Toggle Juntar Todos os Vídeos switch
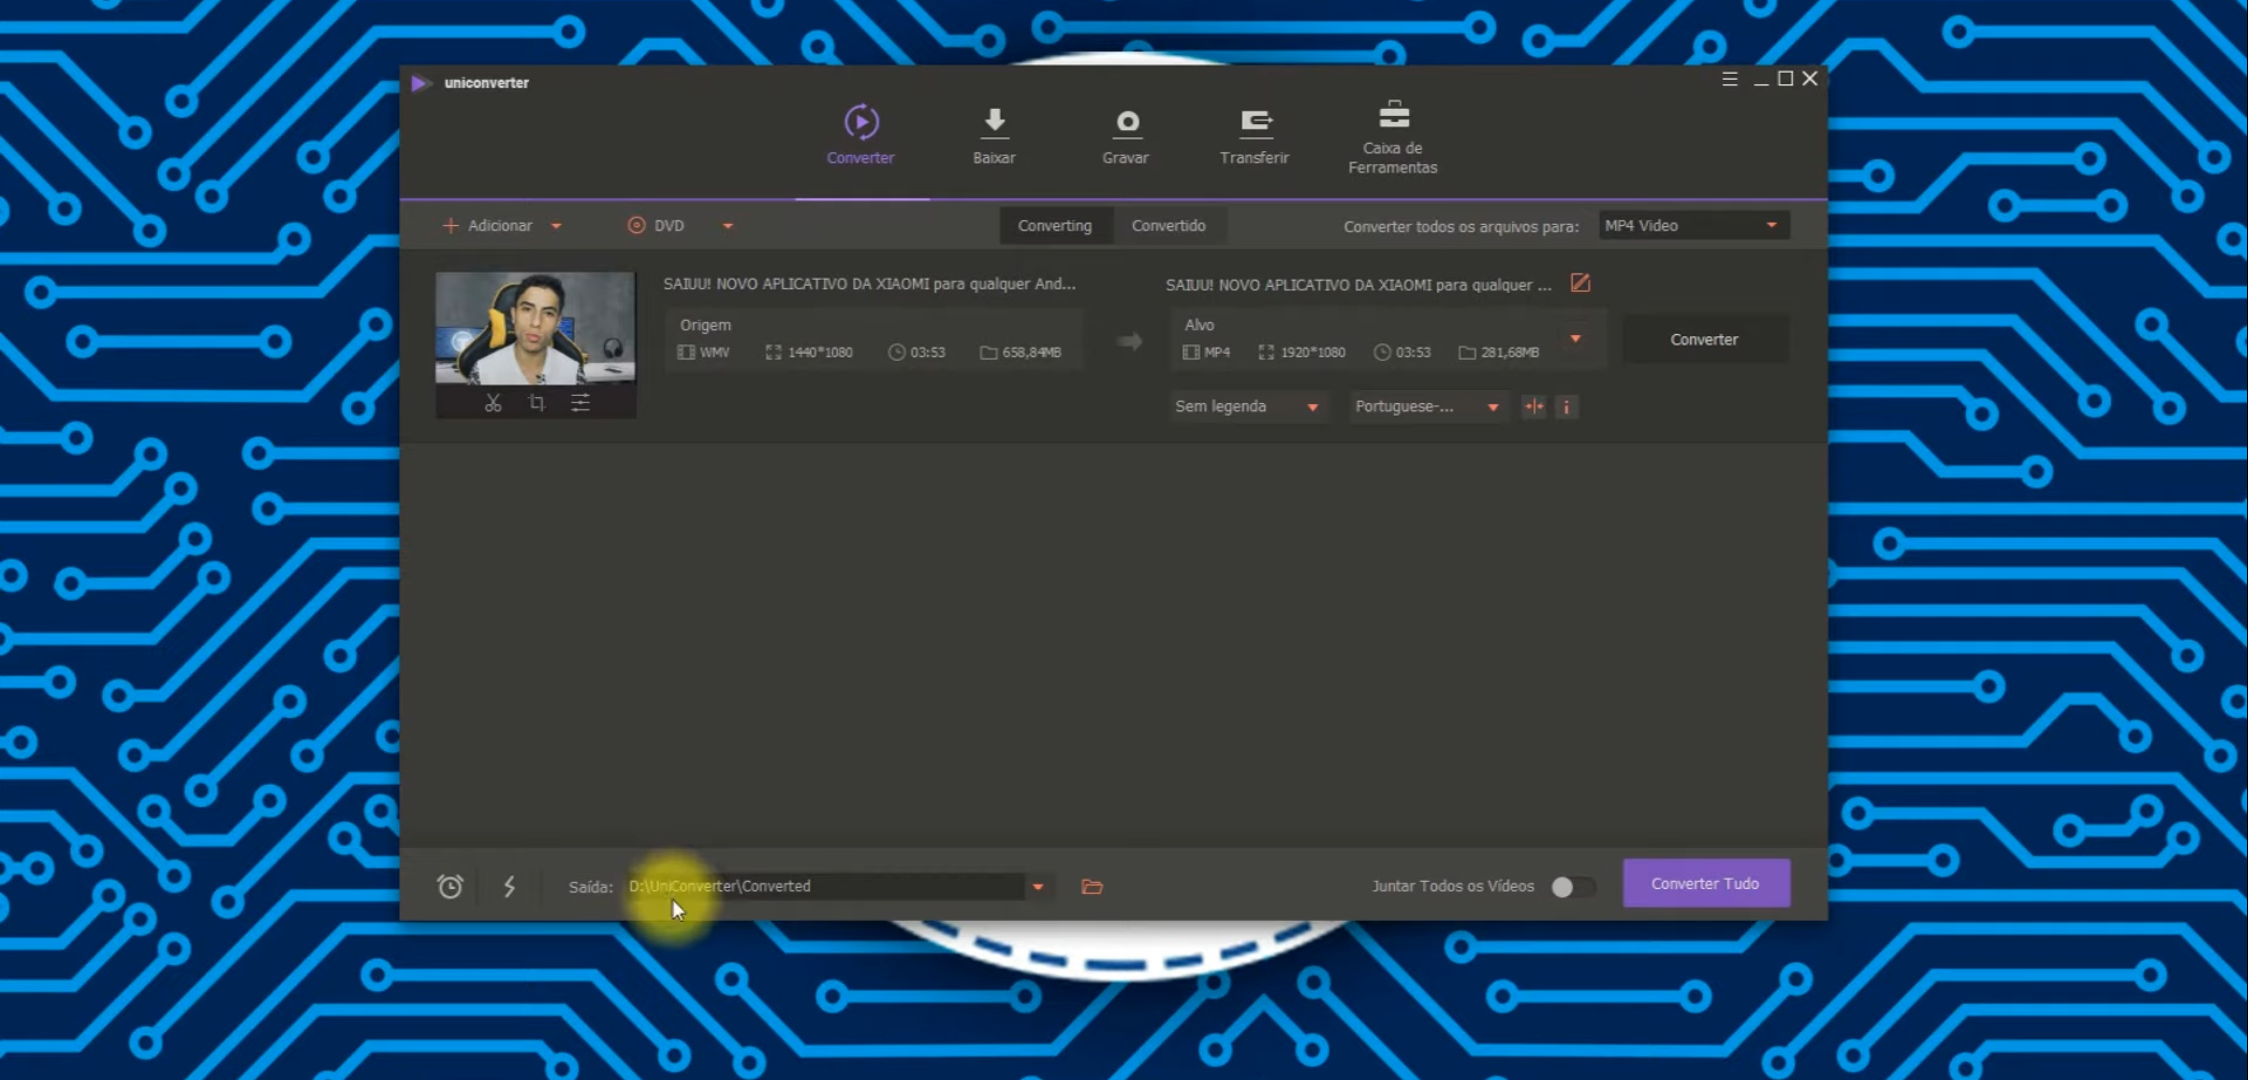Screen dimensions: 2248x1080 (1571, 887)
